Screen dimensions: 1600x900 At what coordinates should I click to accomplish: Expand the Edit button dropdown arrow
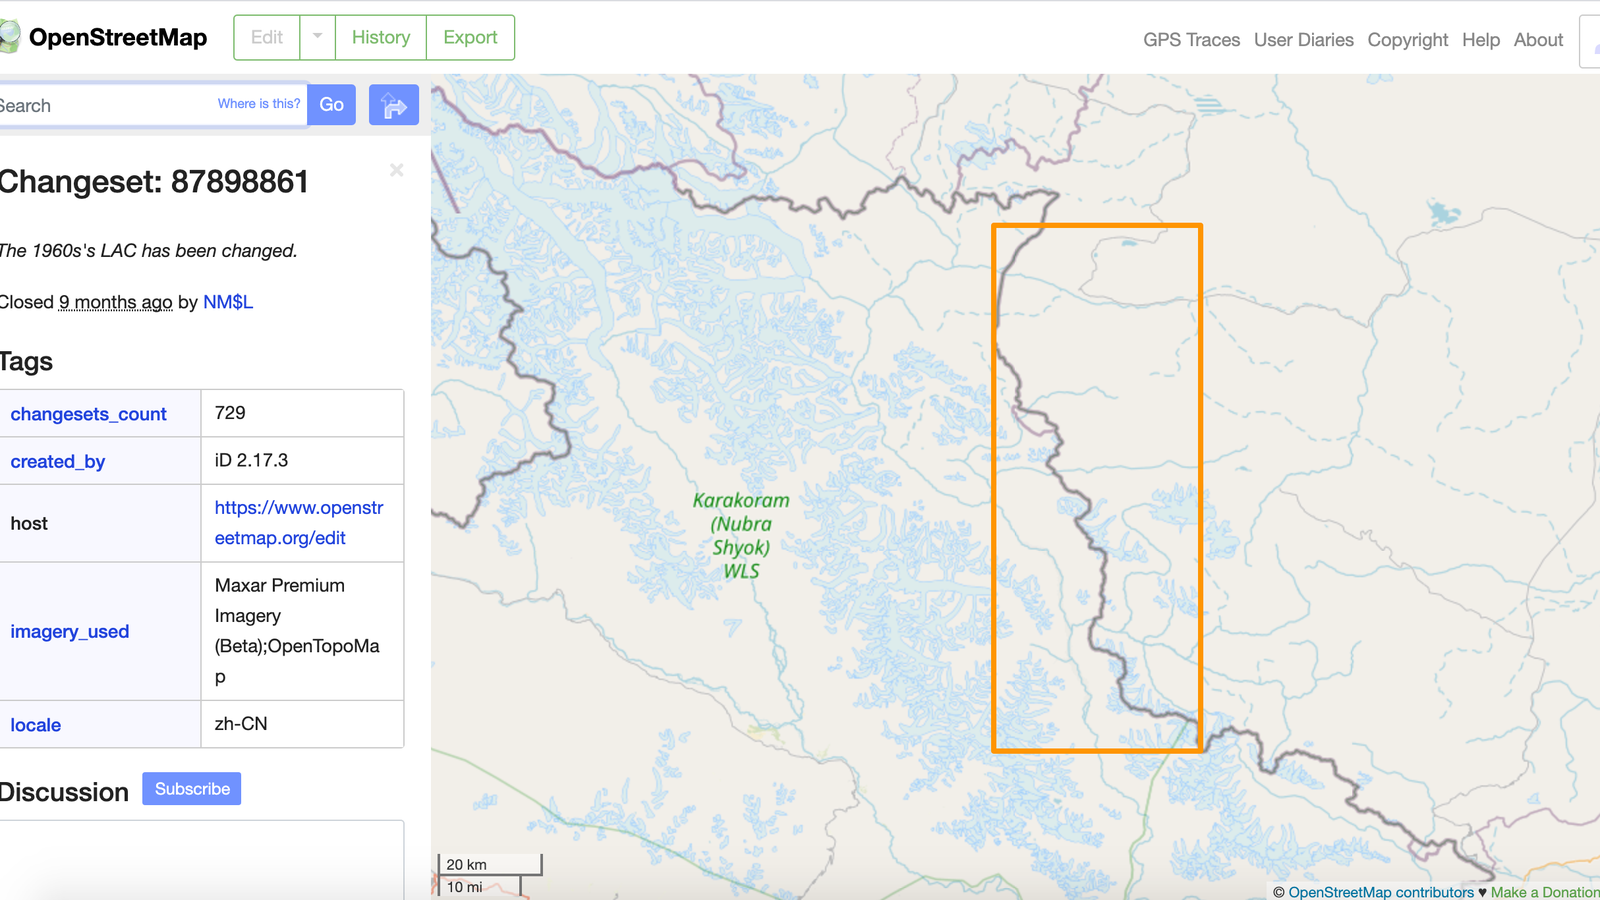tap(317, 37)
